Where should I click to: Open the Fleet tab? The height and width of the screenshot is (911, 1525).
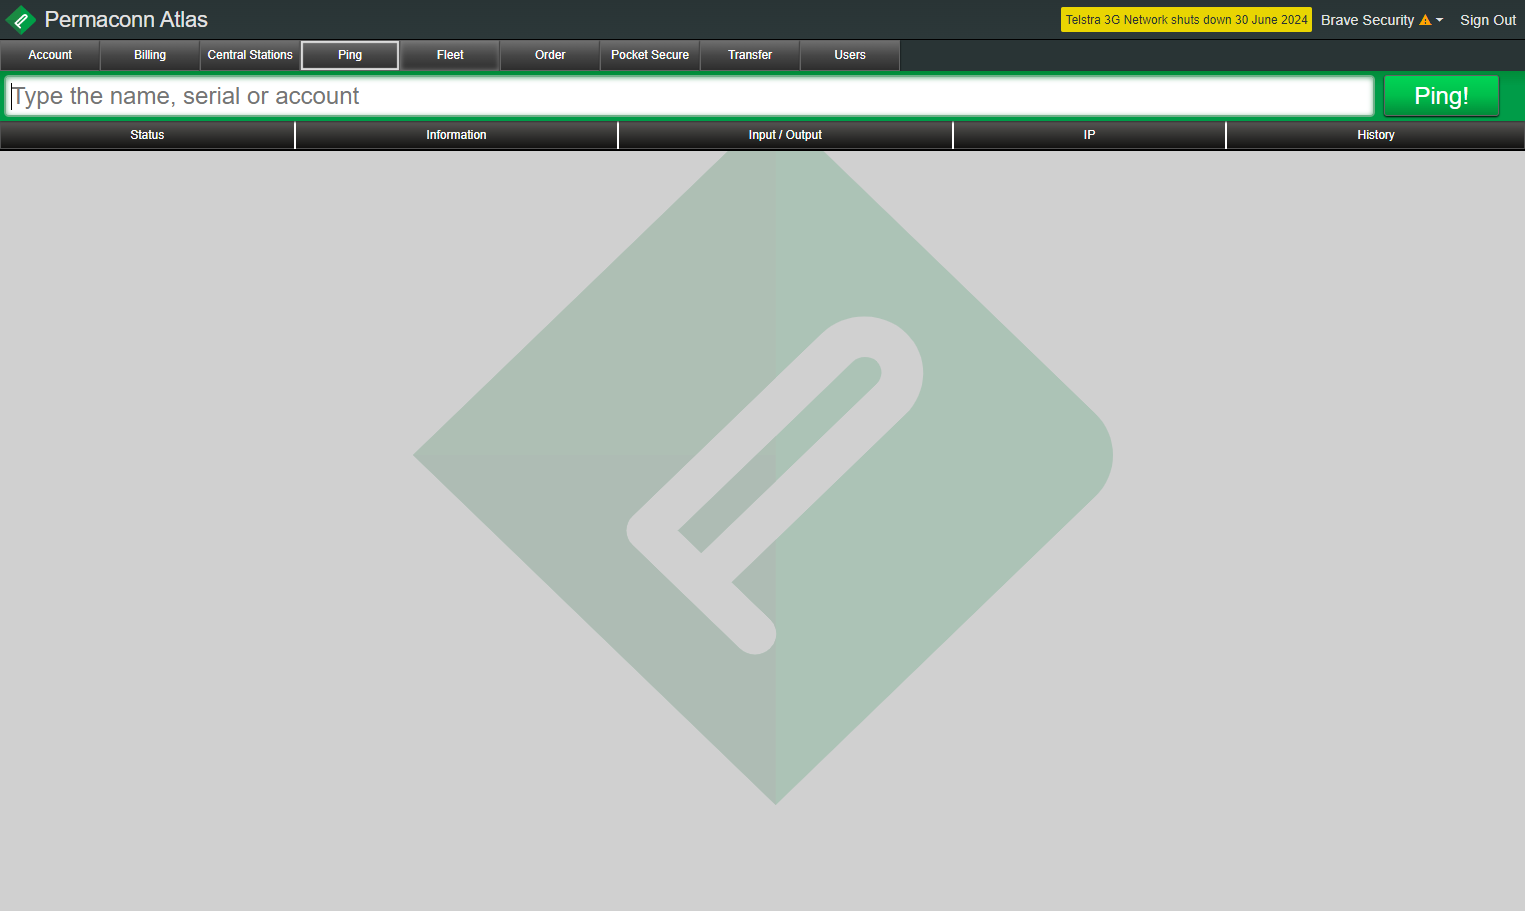tap(450, 55)
